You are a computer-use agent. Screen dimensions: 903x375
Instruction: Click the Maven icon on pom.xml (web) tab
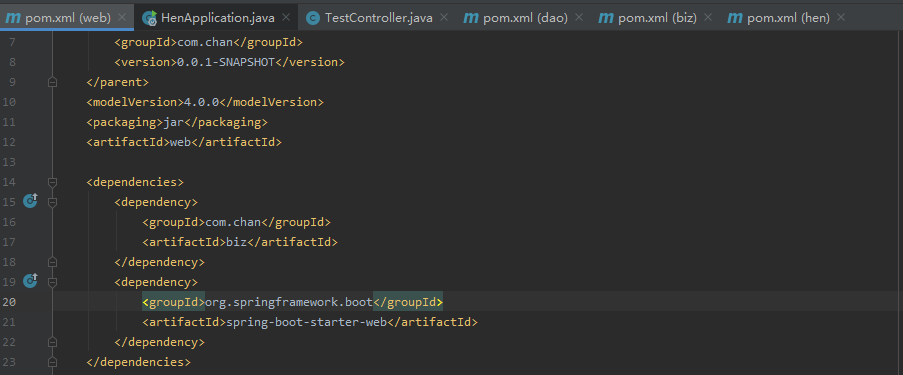13,18
